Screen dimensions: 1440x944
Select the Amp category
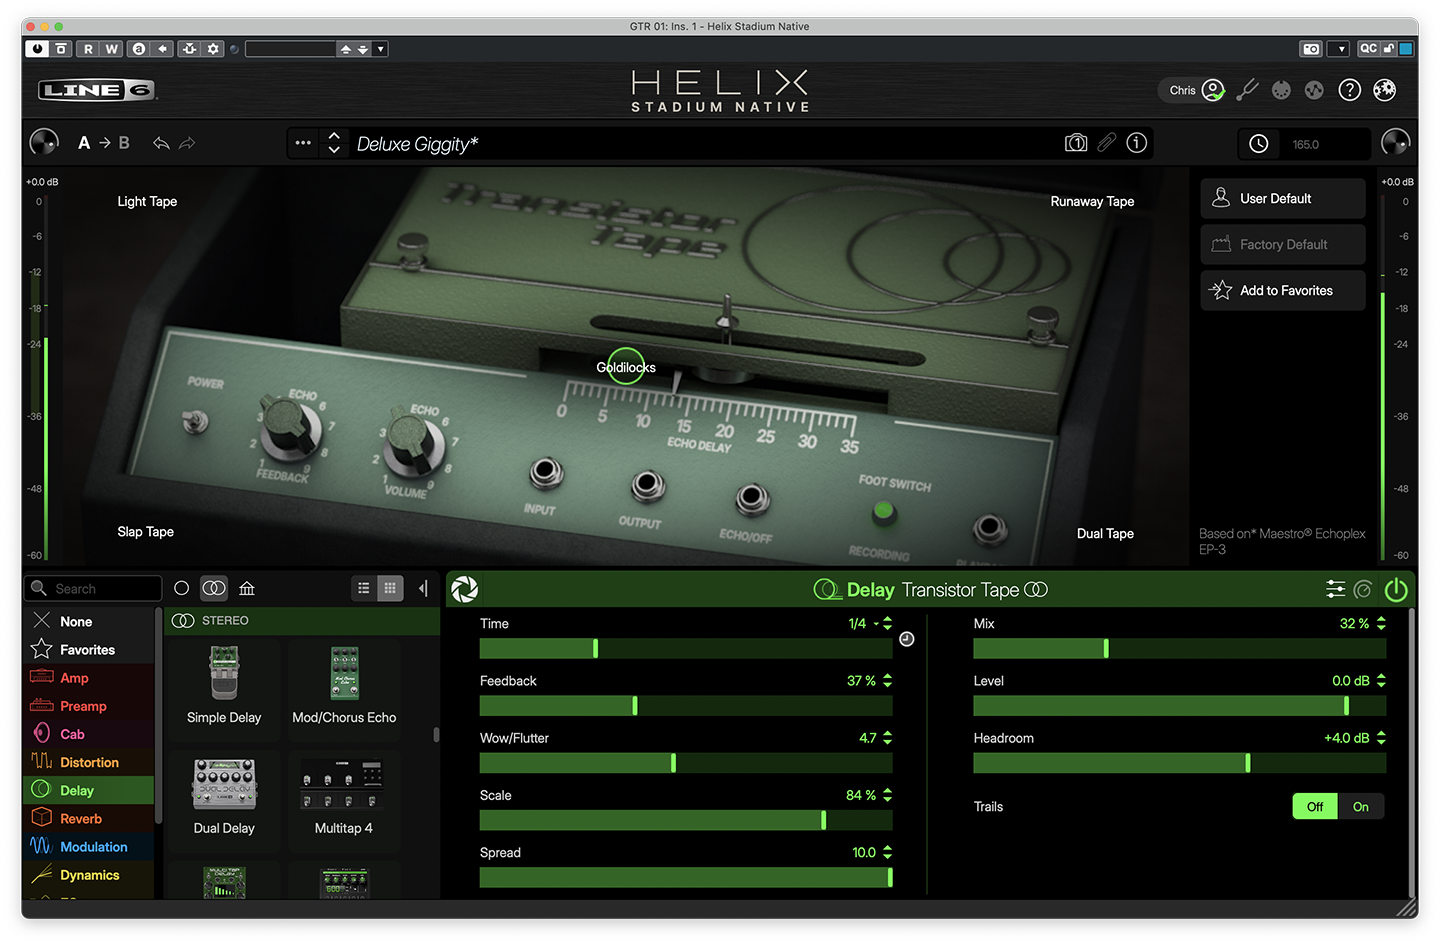[89, 678]
